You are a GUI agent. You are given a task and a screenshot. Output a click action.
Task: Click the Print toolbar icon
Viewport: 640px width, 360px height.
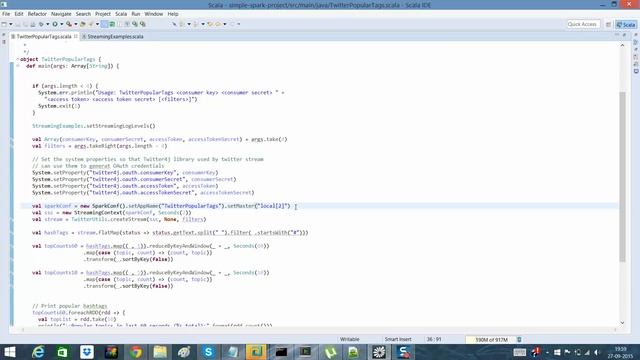pos(33,24)
